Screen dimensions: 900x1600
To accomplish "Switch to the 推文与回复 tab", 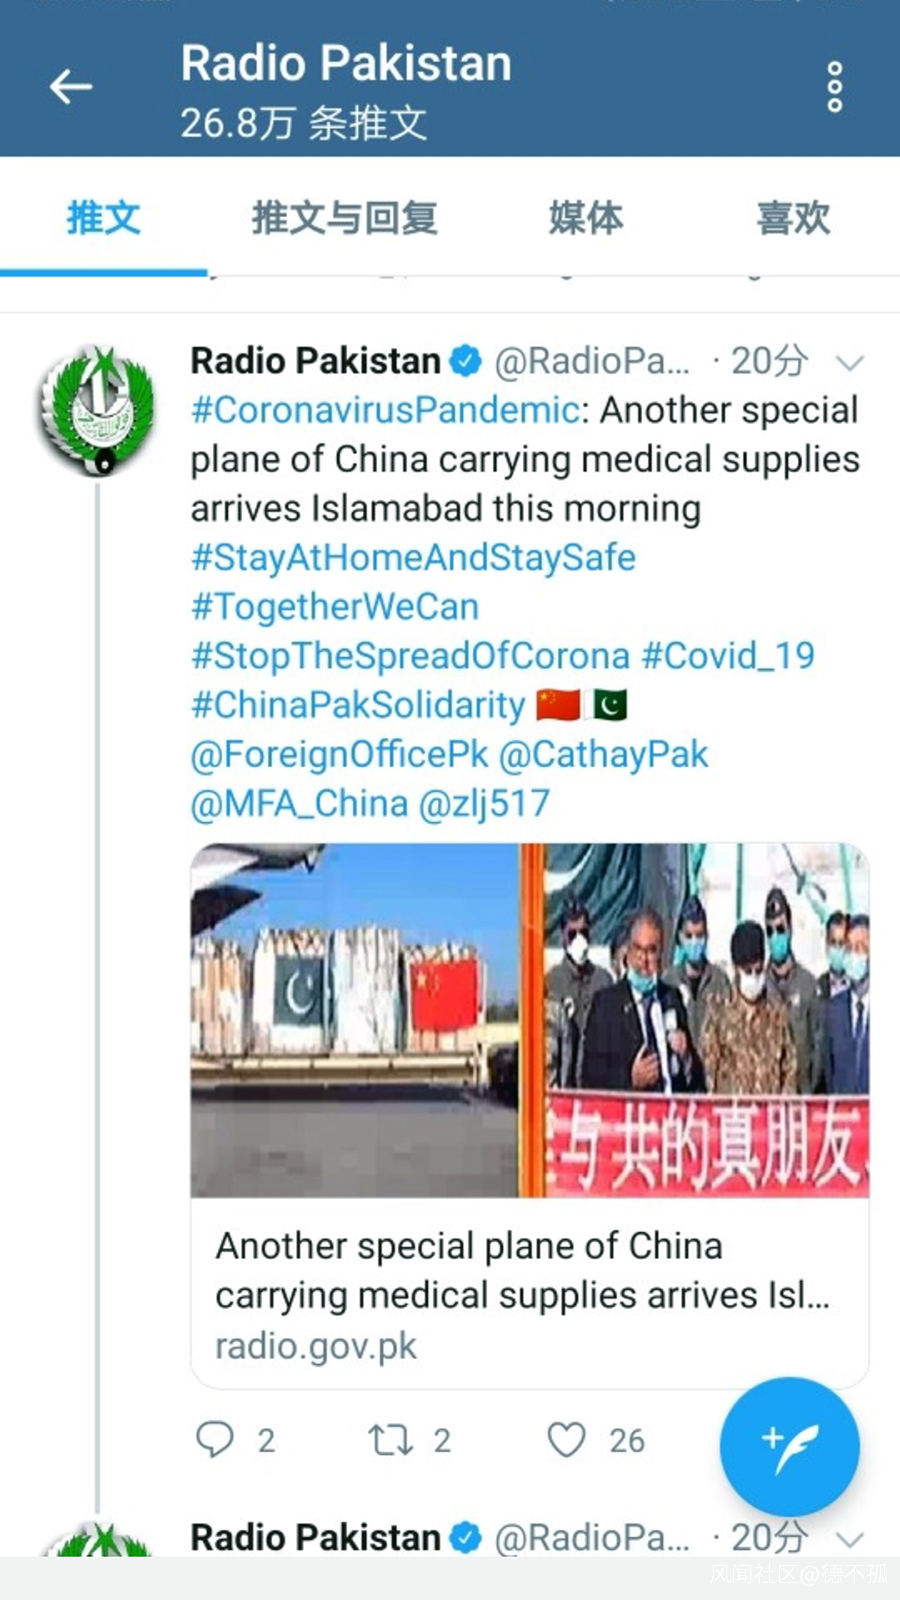I will (x=344, y=217).
